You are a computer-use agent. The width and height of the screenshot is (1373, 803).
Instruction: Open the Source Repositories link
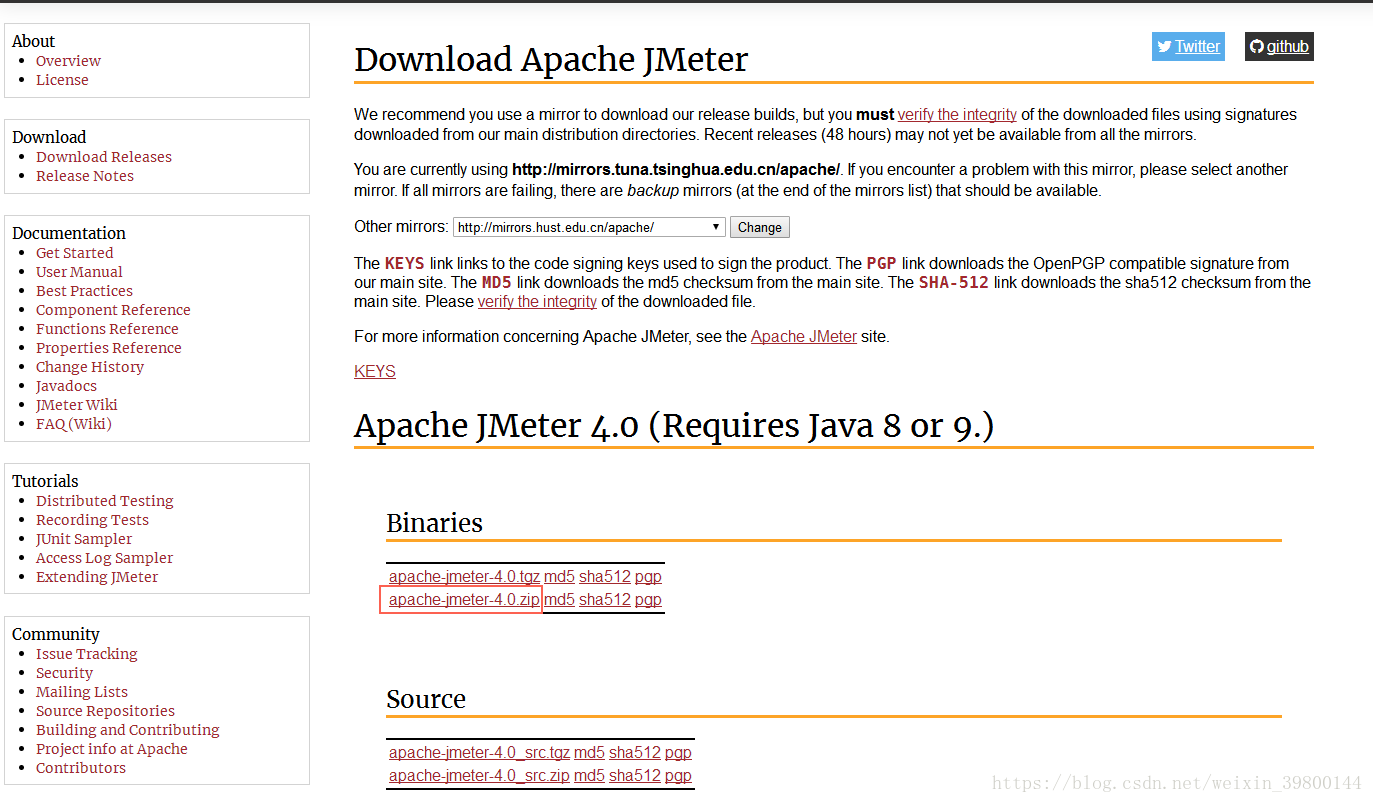point(105,711)
